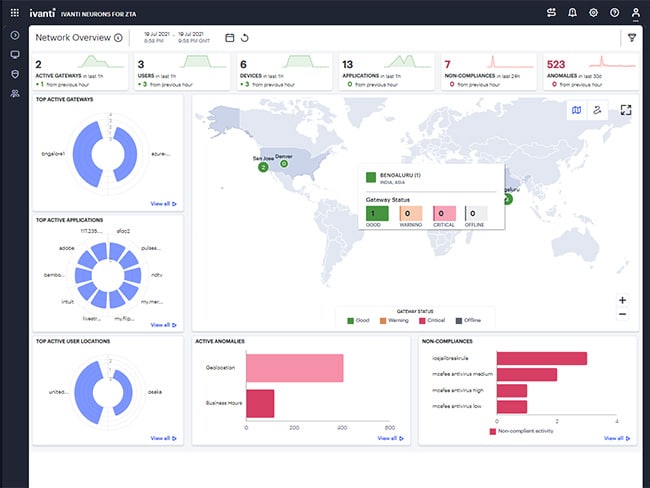Viewport: 650px width, 488px height.
Task: Expand the map to fullscreen
Action: (x=626, y=110)
